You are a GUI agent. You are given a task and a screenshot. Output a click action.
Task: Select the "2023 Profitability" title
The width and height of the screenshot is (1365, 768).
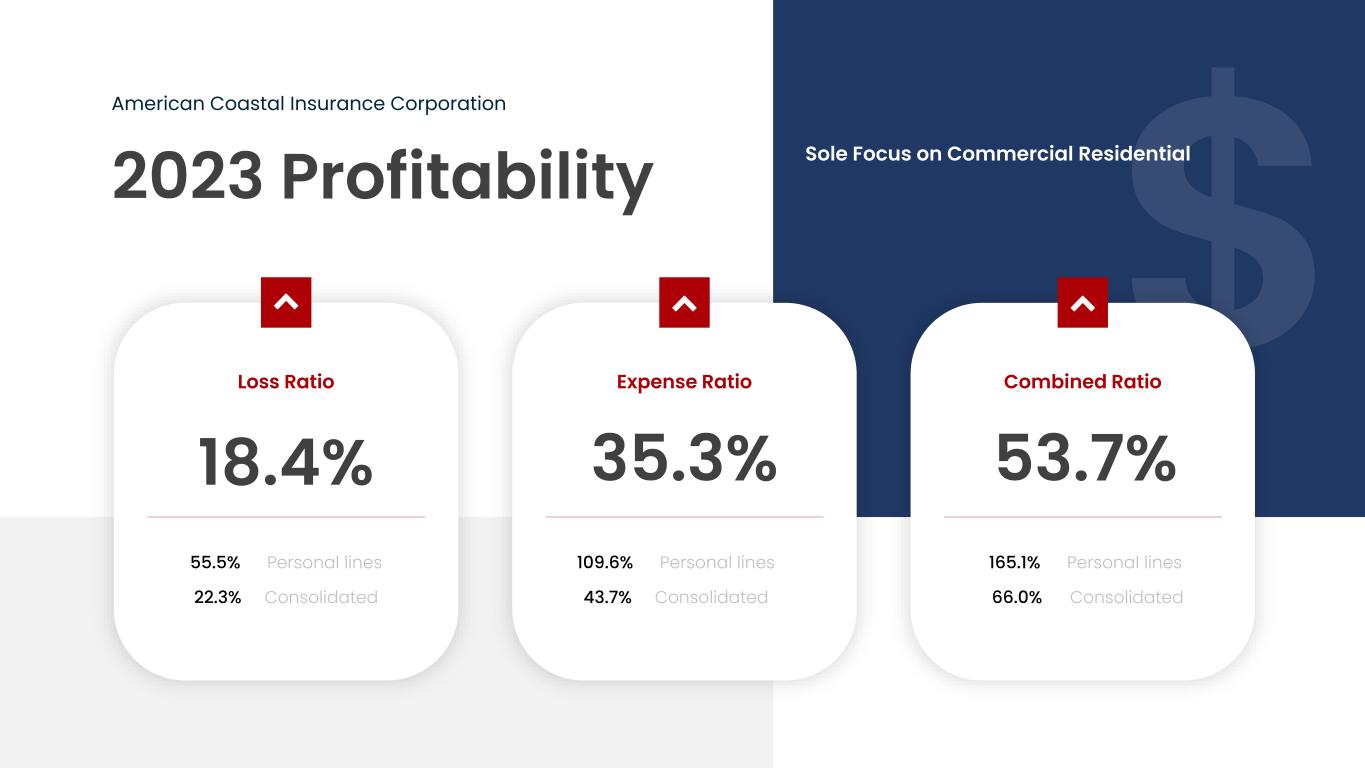pyautogui.click(x=382, y=175)
